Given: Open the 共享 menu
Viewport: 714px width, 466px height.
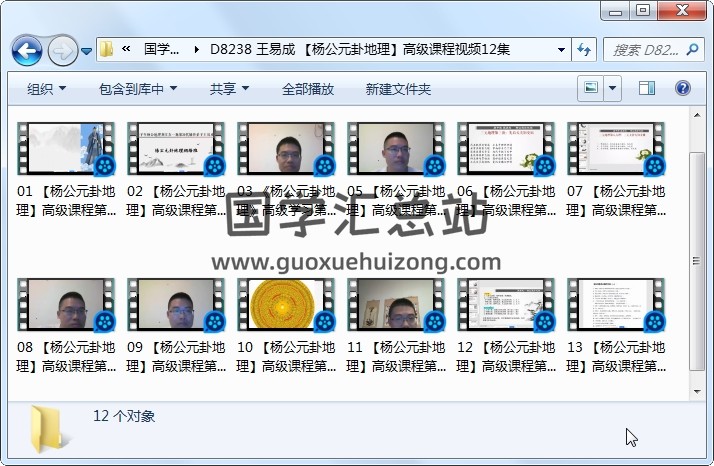Looking at the screenshot, I should pos(229,89).
